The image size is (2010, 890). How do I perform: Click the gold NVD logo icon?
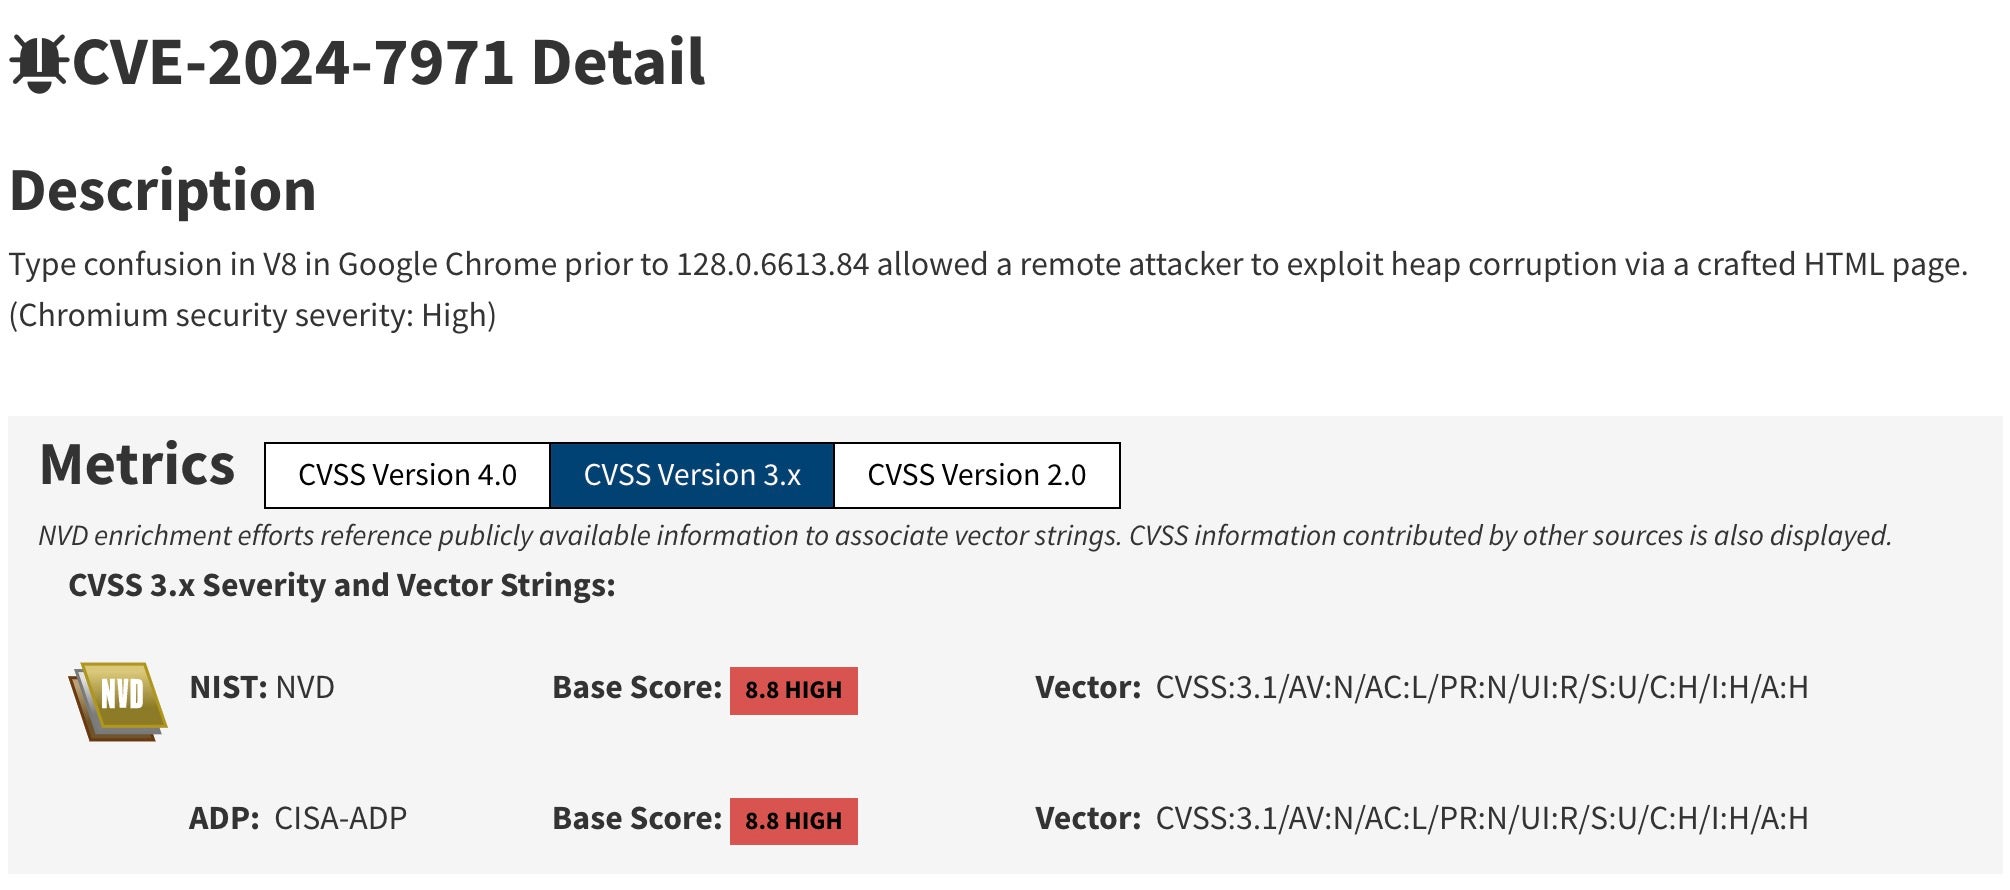click(x=119, y=698)
